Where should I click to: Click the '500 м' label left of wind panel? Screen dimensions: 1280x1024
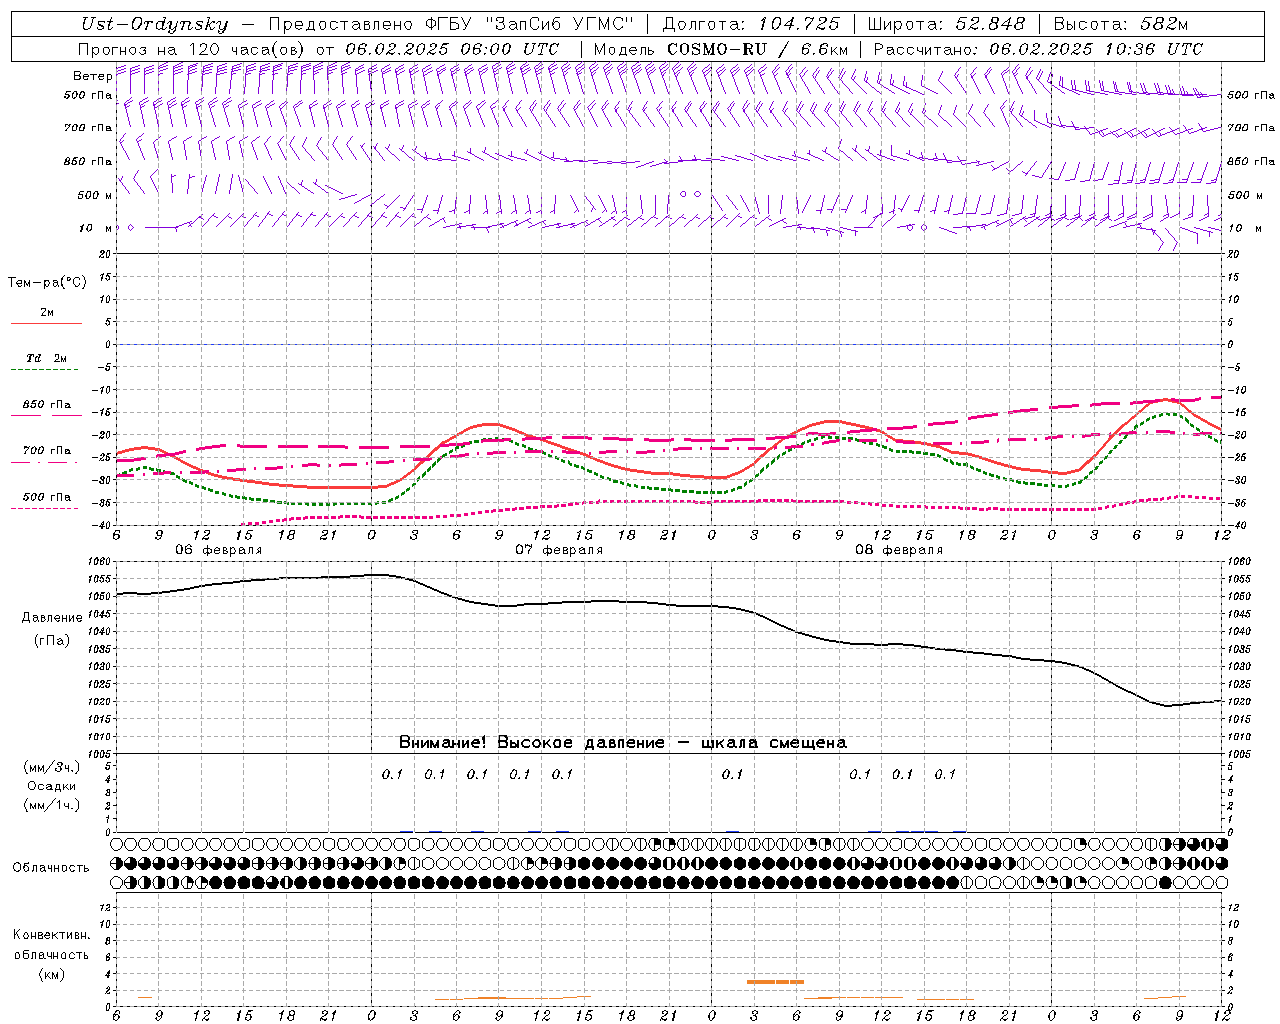(95, 196)
